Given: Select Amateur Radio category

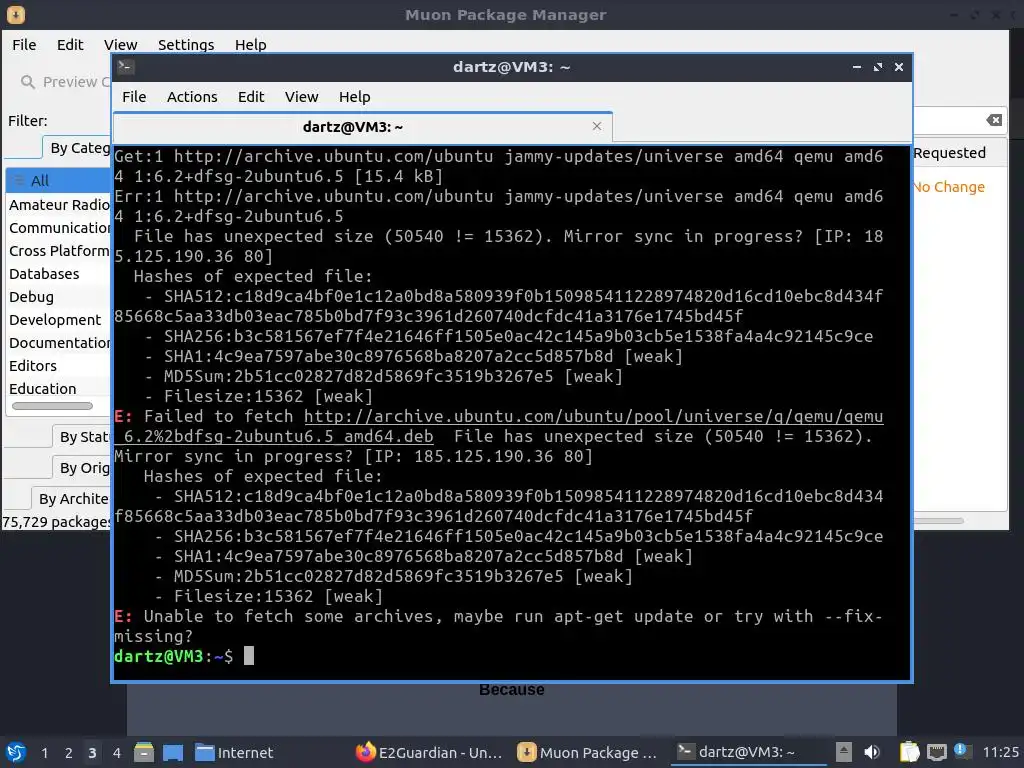Looking at the screenshot, I should [x=59, y=204].
